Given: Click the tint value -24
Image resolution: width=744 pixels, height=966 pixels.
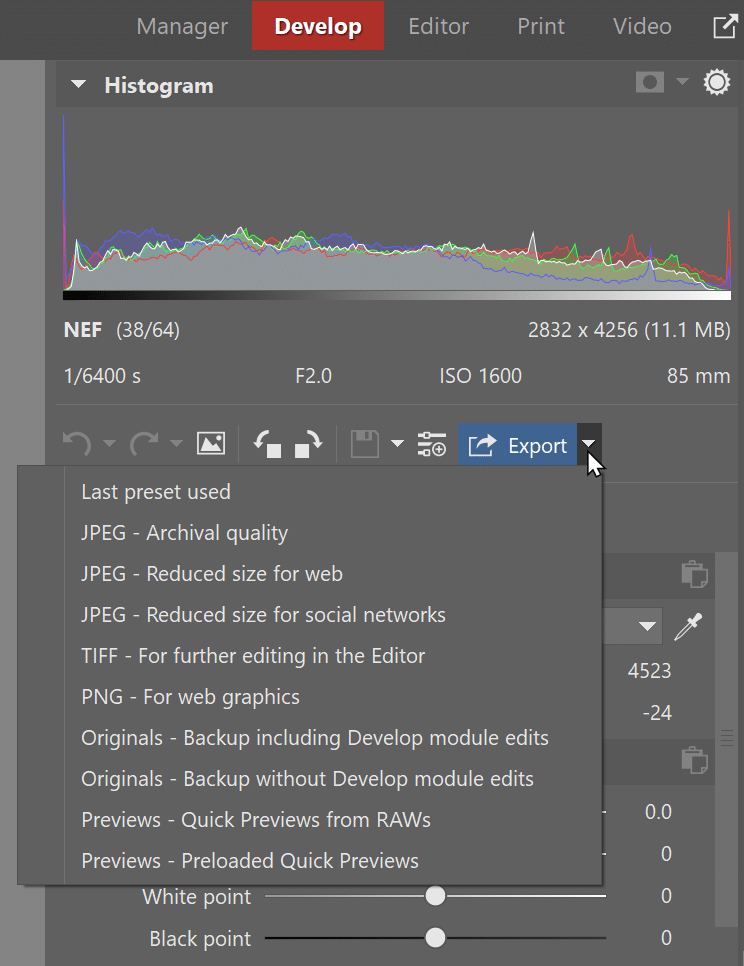Looking at the screenshot, I should (657, 713).
